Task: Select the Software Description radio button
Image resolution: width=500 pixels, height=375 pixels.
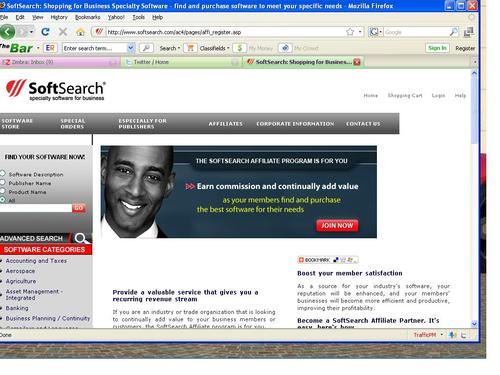Action: click(x=2, y=173)
